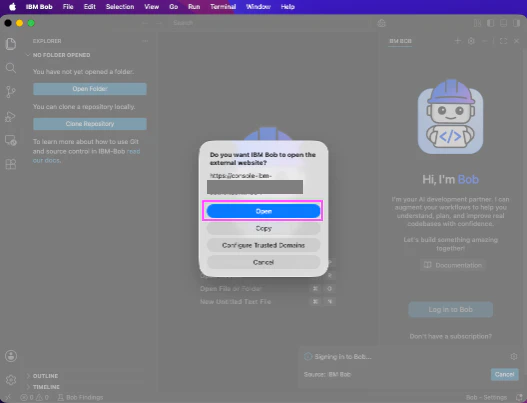Viewport: 527px width, 403px height.
Task: Click the Bob icon beside search bar
Action: tap(381, 23)
